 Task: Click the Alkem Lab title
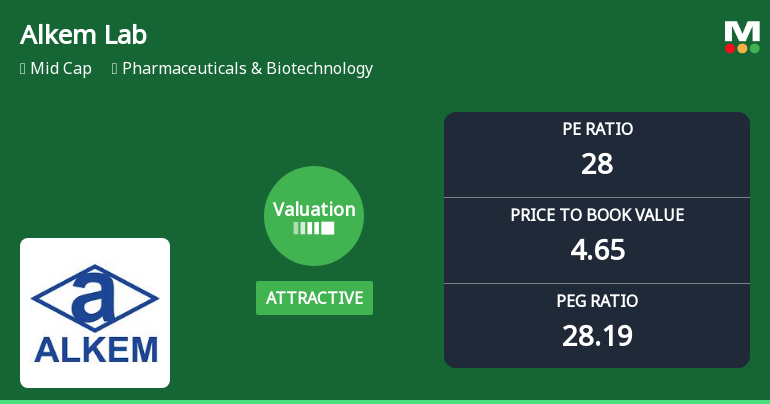click(83, 35)
